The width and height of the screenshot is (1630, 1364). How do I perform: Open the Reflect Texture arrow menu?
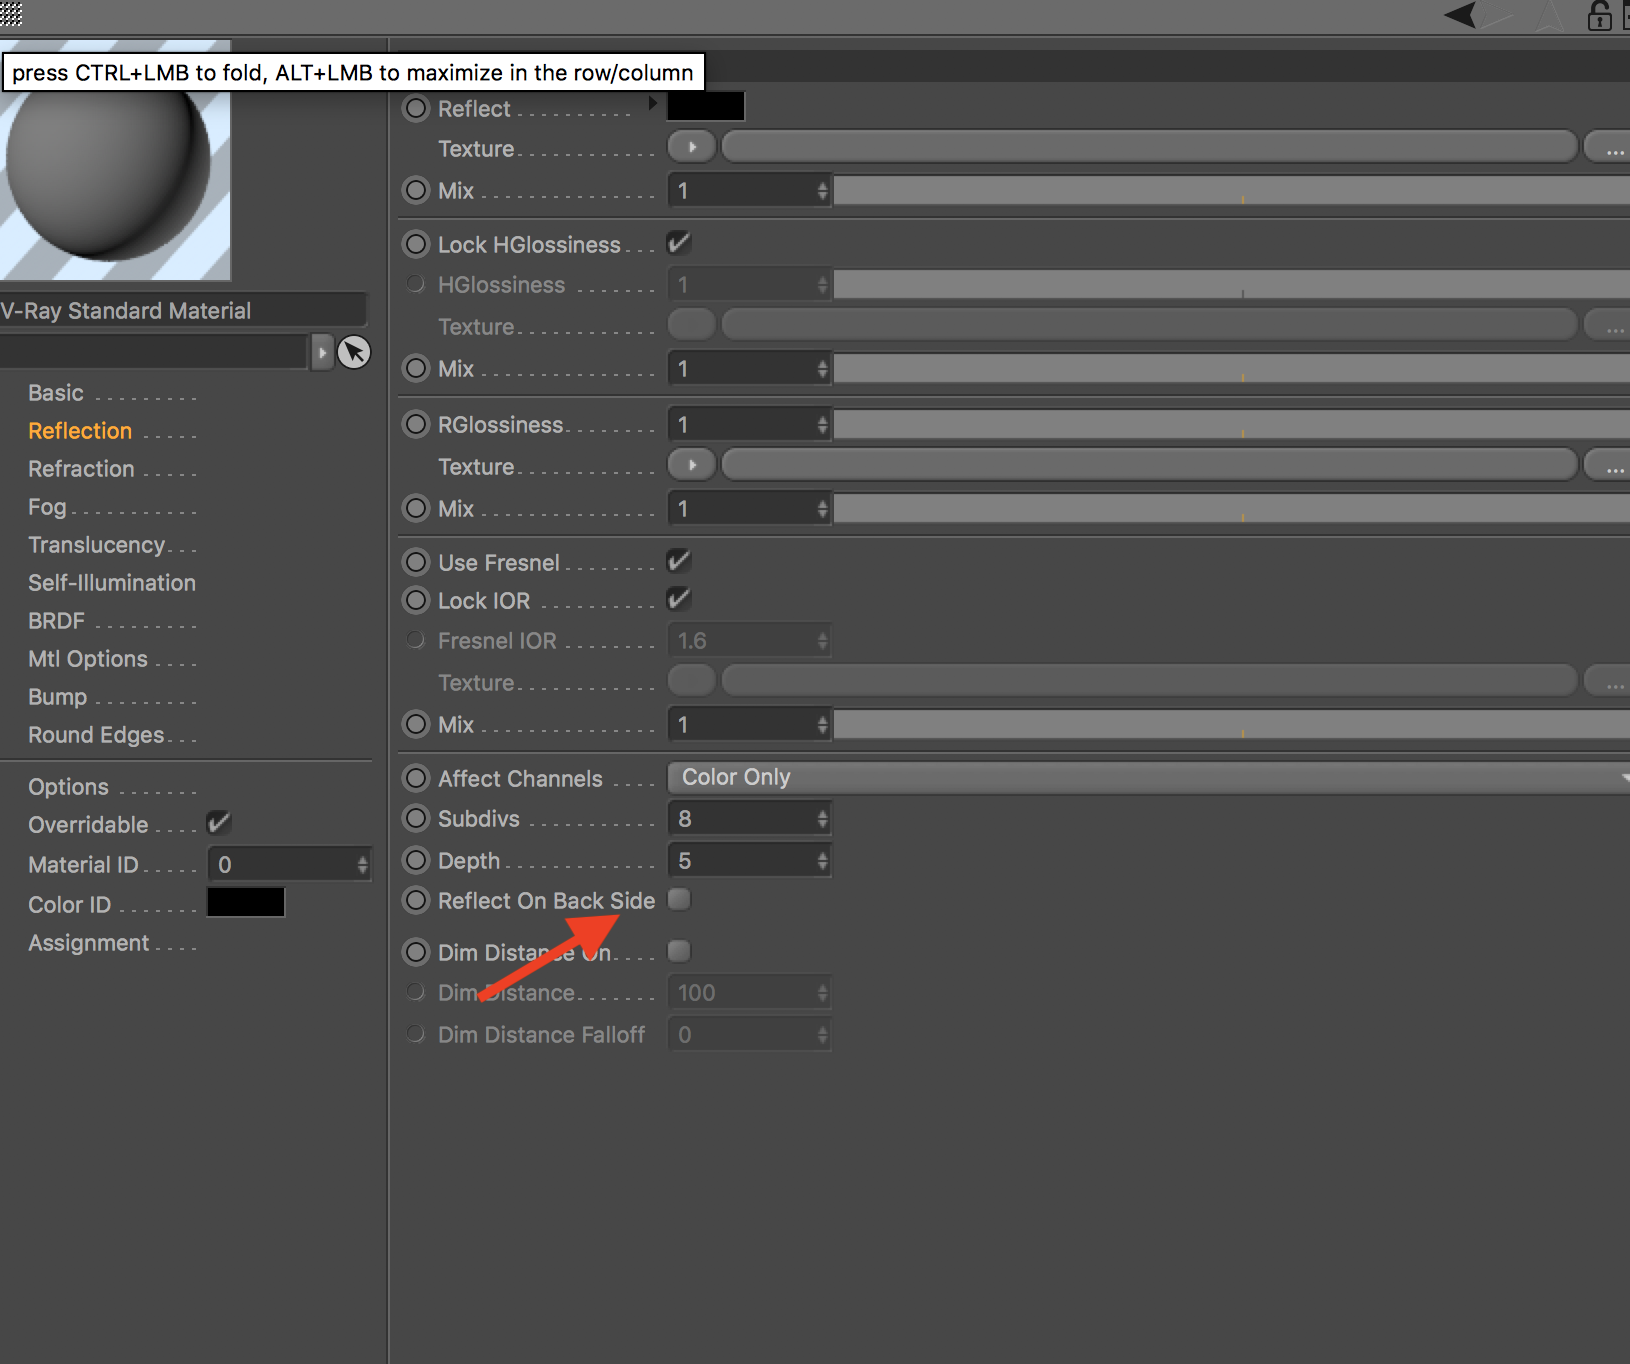pyautogui.click(x=692, y=147)
